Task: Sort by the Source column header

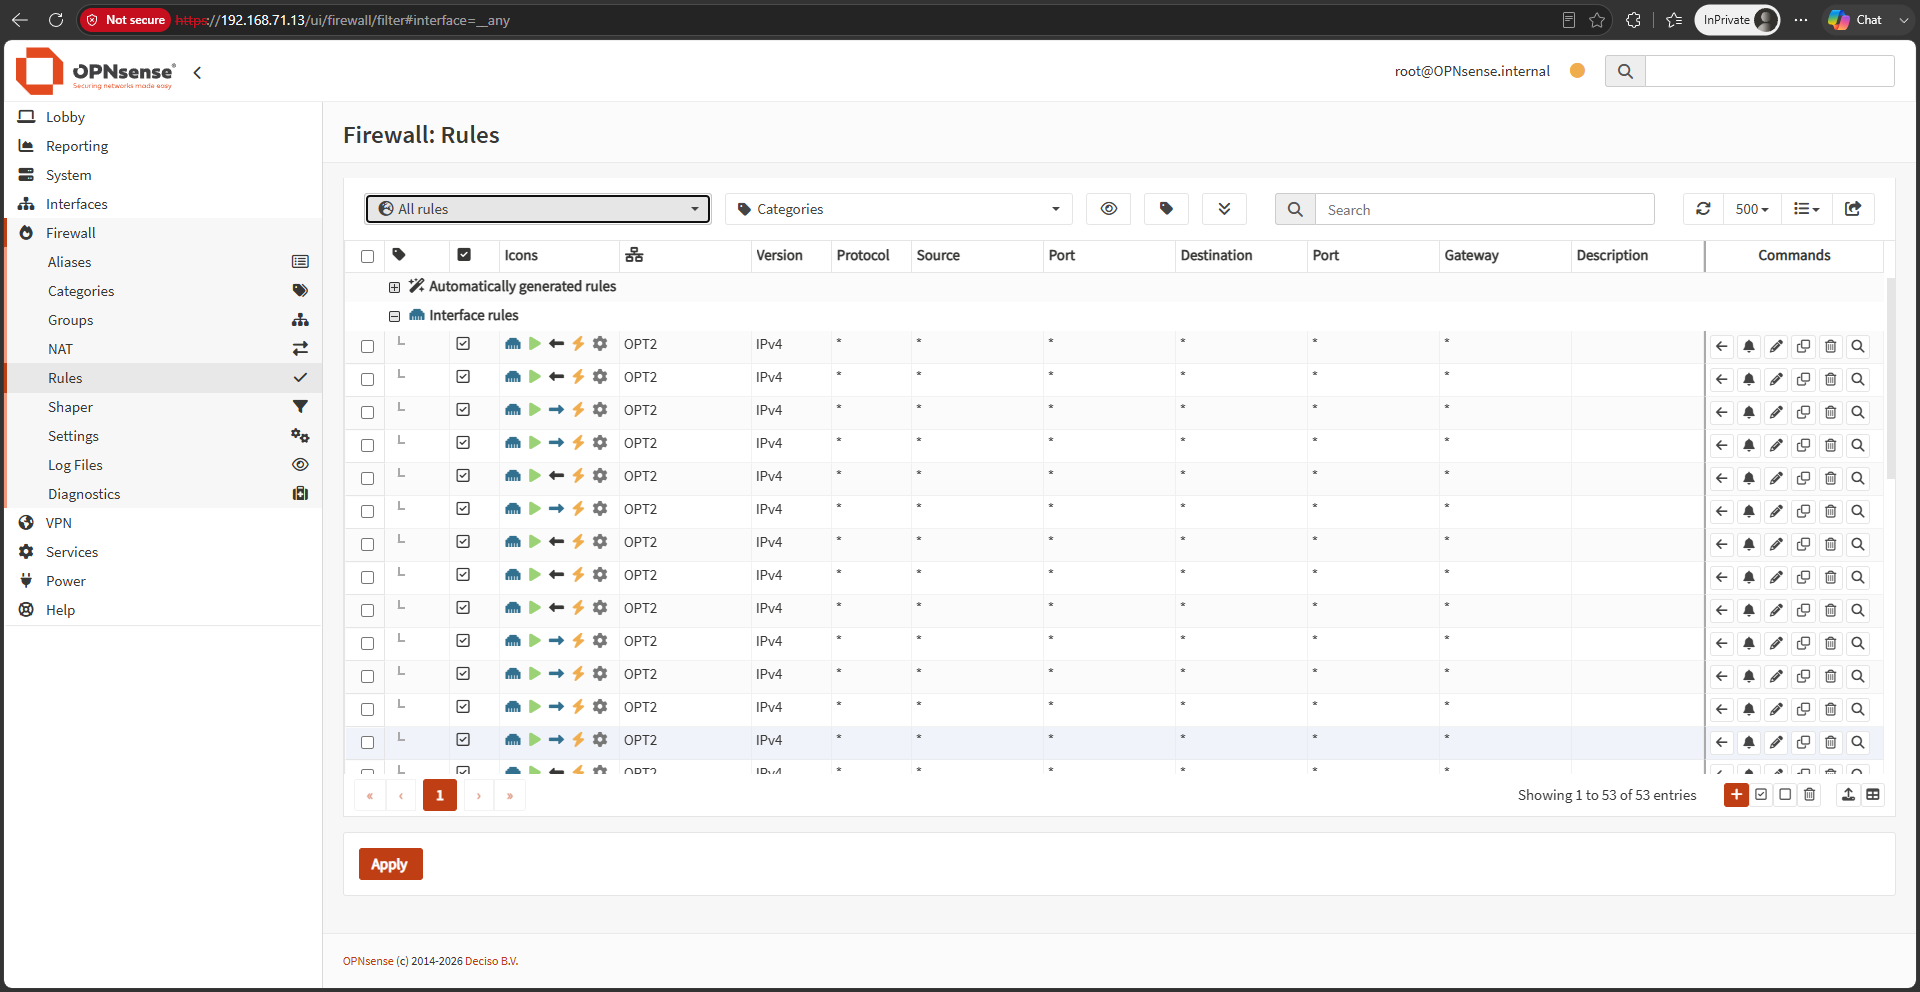Action: [x=938, y=256]
